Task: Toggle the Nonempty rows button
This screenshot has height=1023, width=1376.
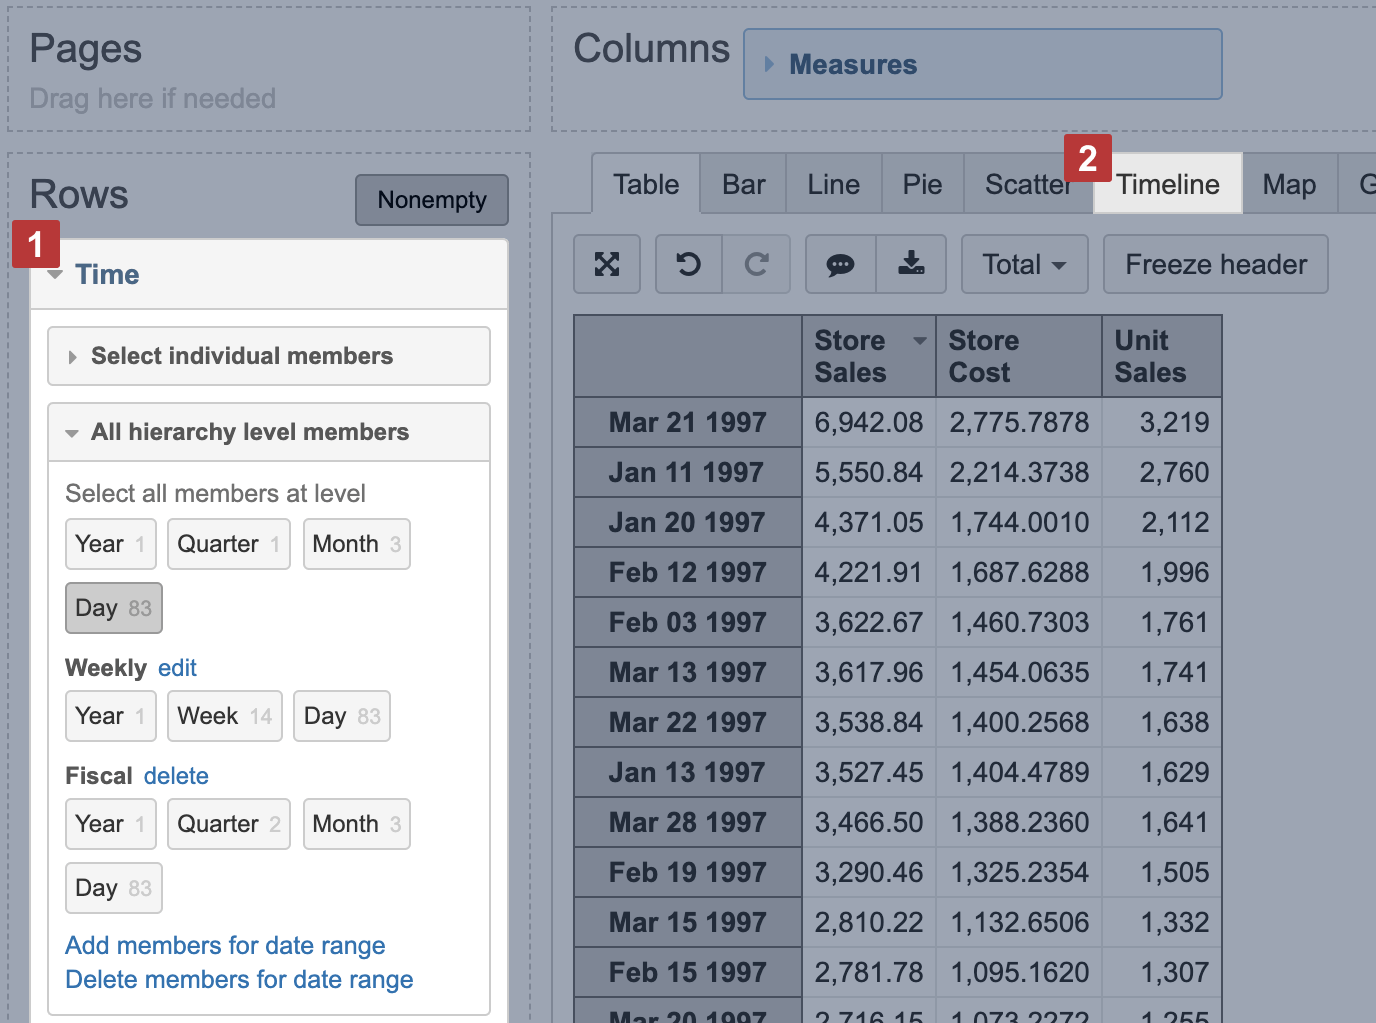Action: 432,200
